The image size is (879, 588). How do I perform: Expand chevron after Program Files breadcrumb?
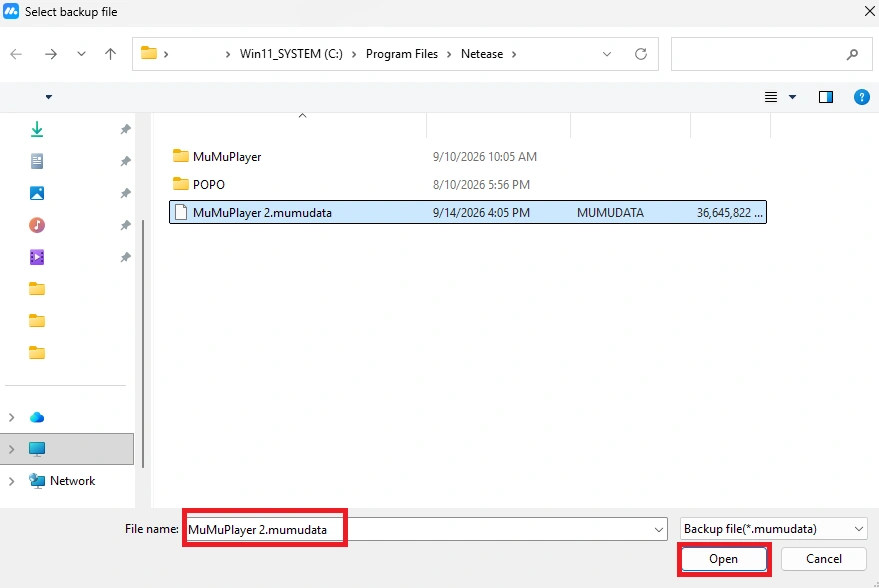point(449,54)
